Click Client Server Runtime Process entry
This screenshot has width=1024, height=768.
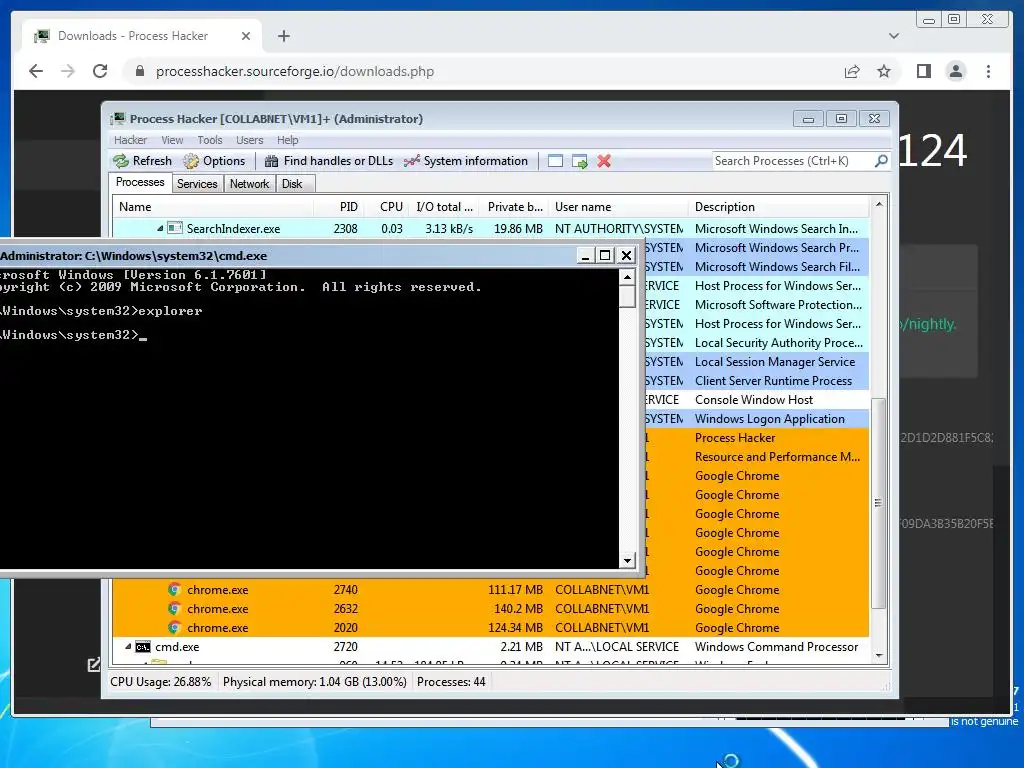pos(773,381)
